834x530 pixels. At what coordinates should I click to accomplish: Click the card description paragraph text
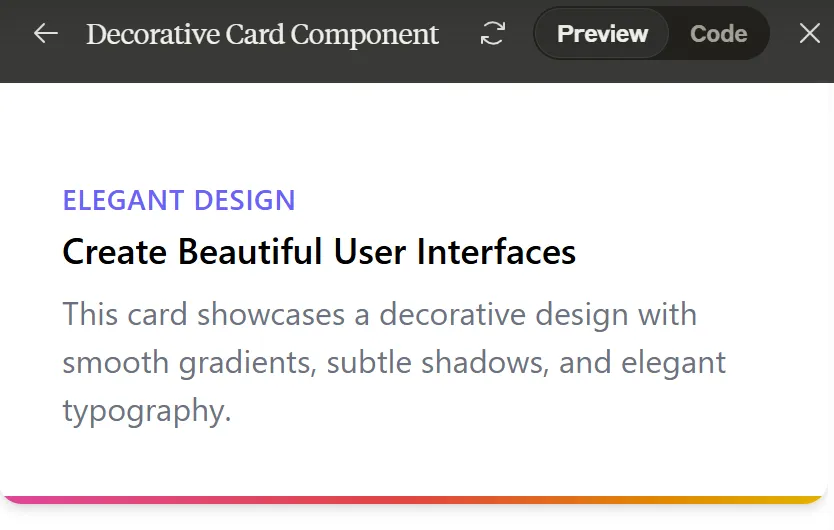[394, 362]
